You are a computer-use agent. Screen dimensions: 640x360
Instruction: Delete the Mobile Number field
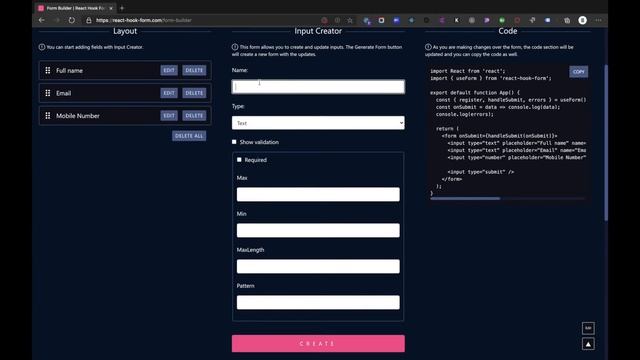click(x=194, y=116)
